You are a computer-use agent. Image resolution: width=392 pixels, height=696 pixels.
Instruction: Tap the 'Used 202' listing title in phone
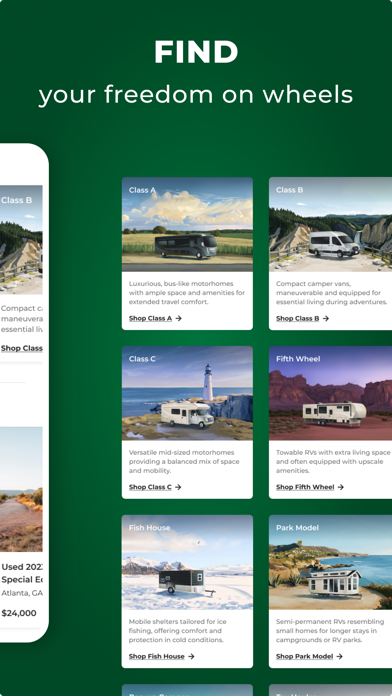coord(22,573)
